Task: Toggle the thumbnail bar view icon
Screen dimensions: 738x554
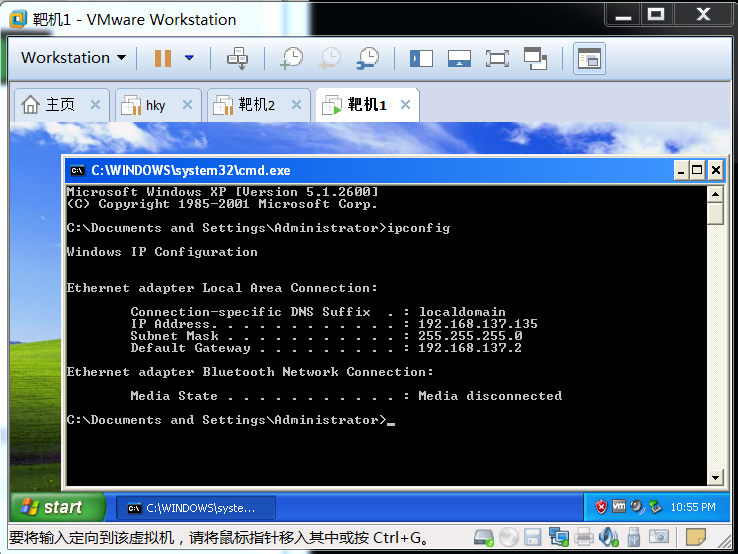Action: point(459,58)
